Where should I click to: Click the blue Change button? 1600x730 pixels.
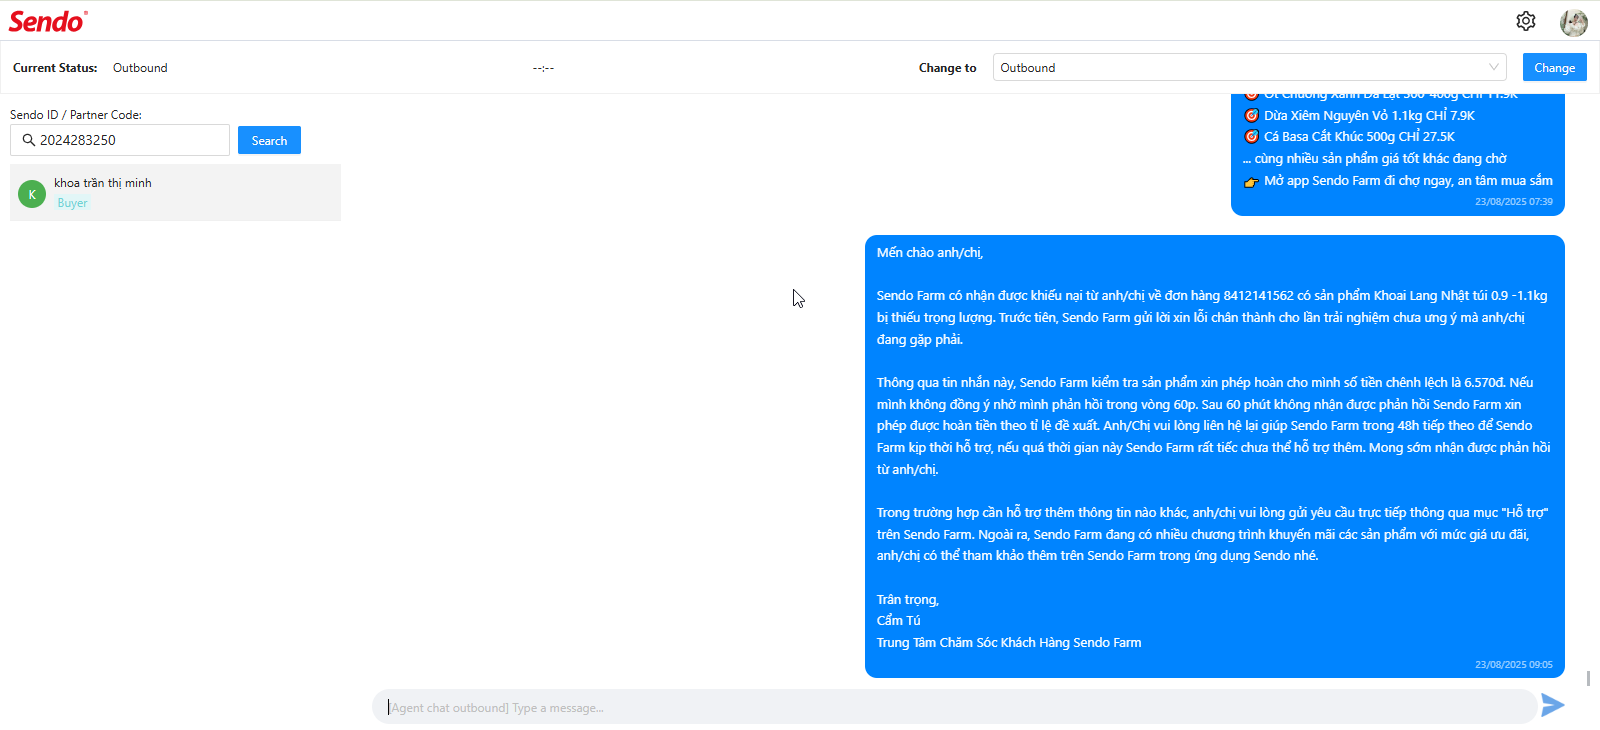(1554, 67)
